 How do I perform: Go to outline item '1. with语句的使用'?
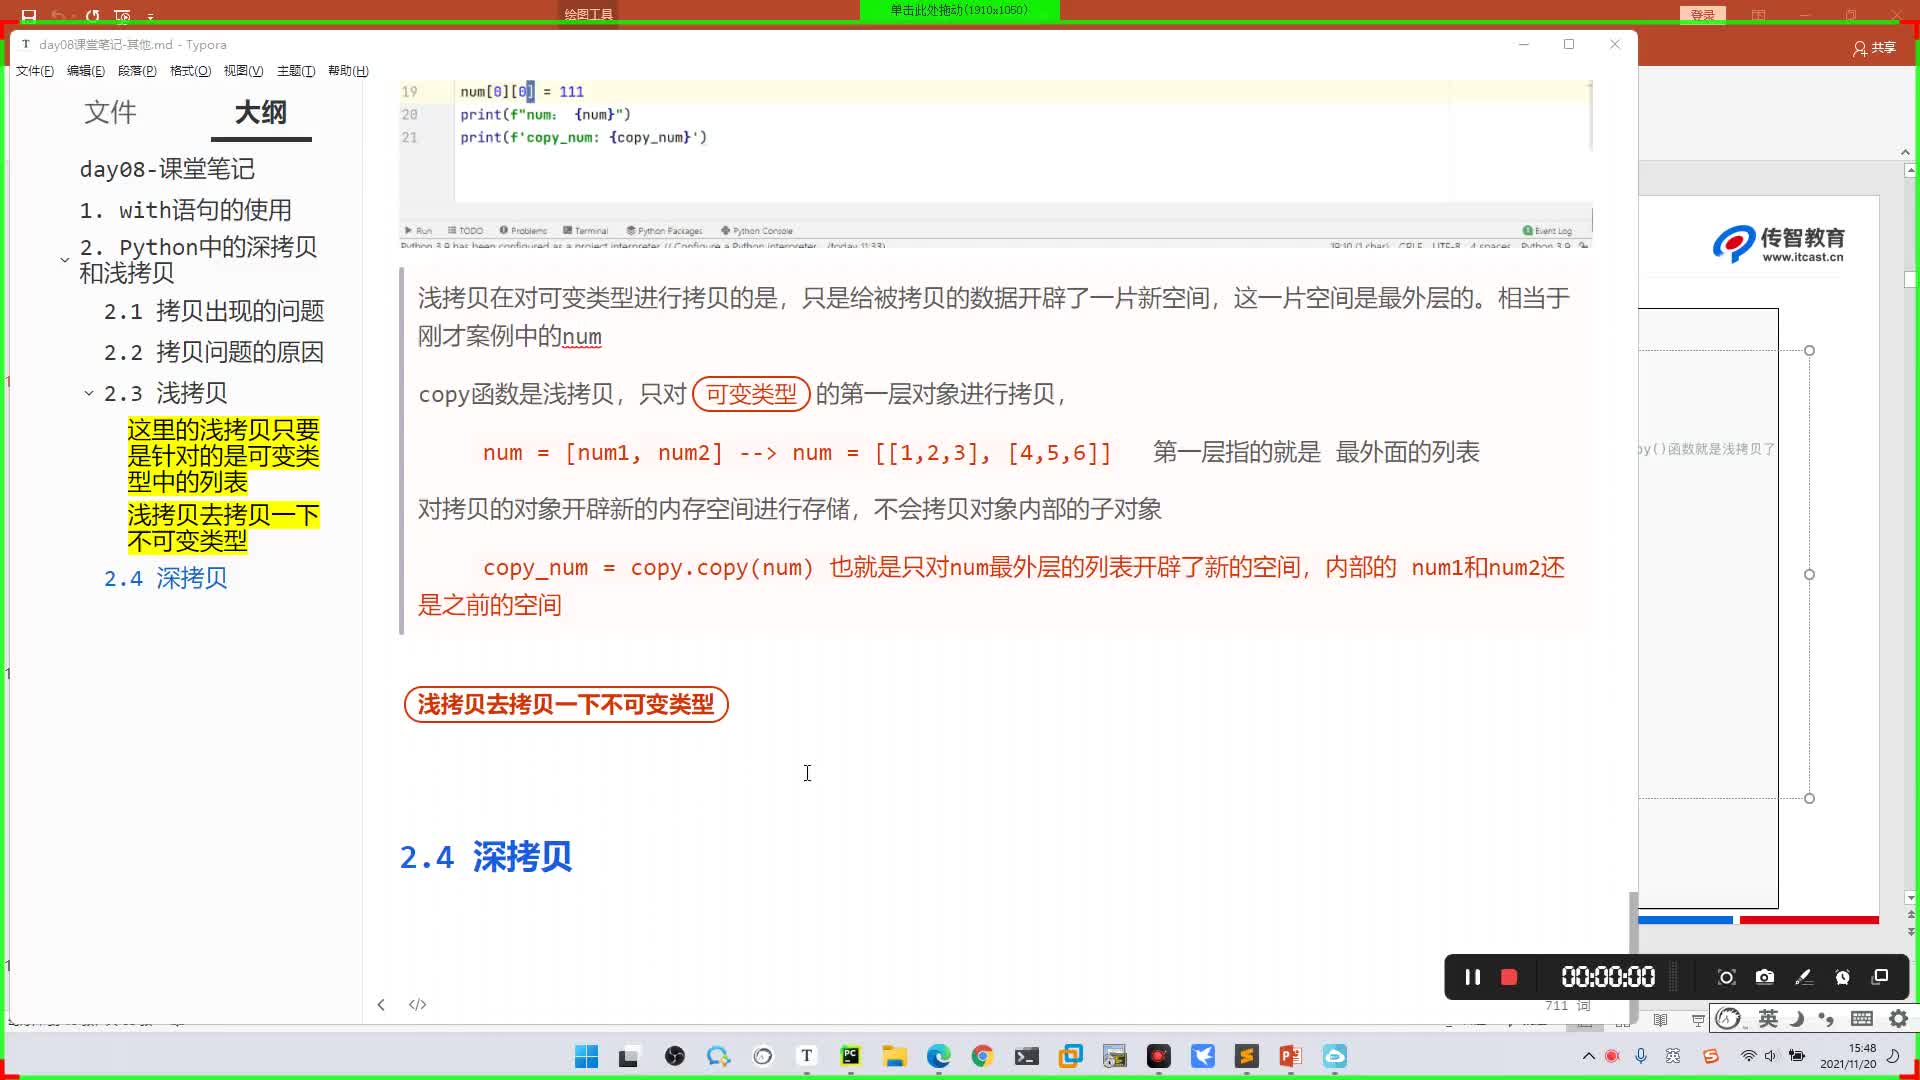pyautogui.click(x=186, y=210)
